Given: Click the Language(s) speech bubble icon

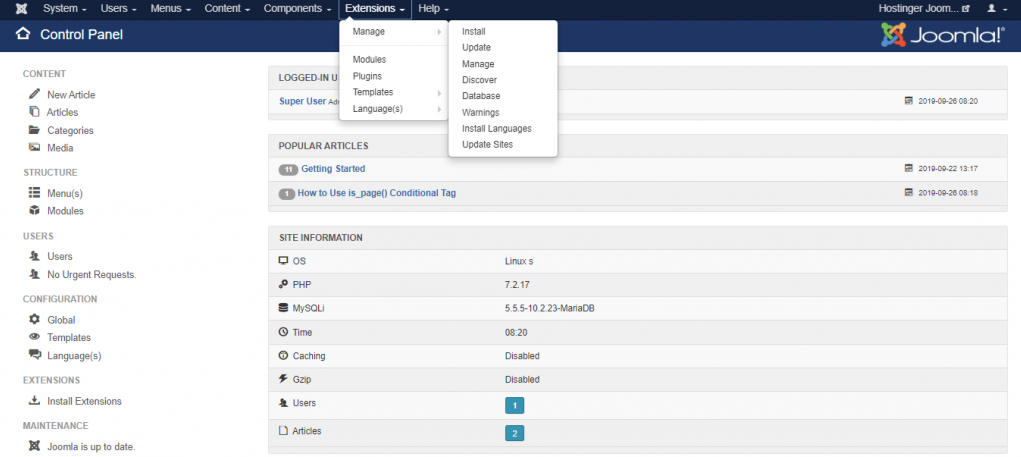Looking at the screenshot, I should pos(35,355).
